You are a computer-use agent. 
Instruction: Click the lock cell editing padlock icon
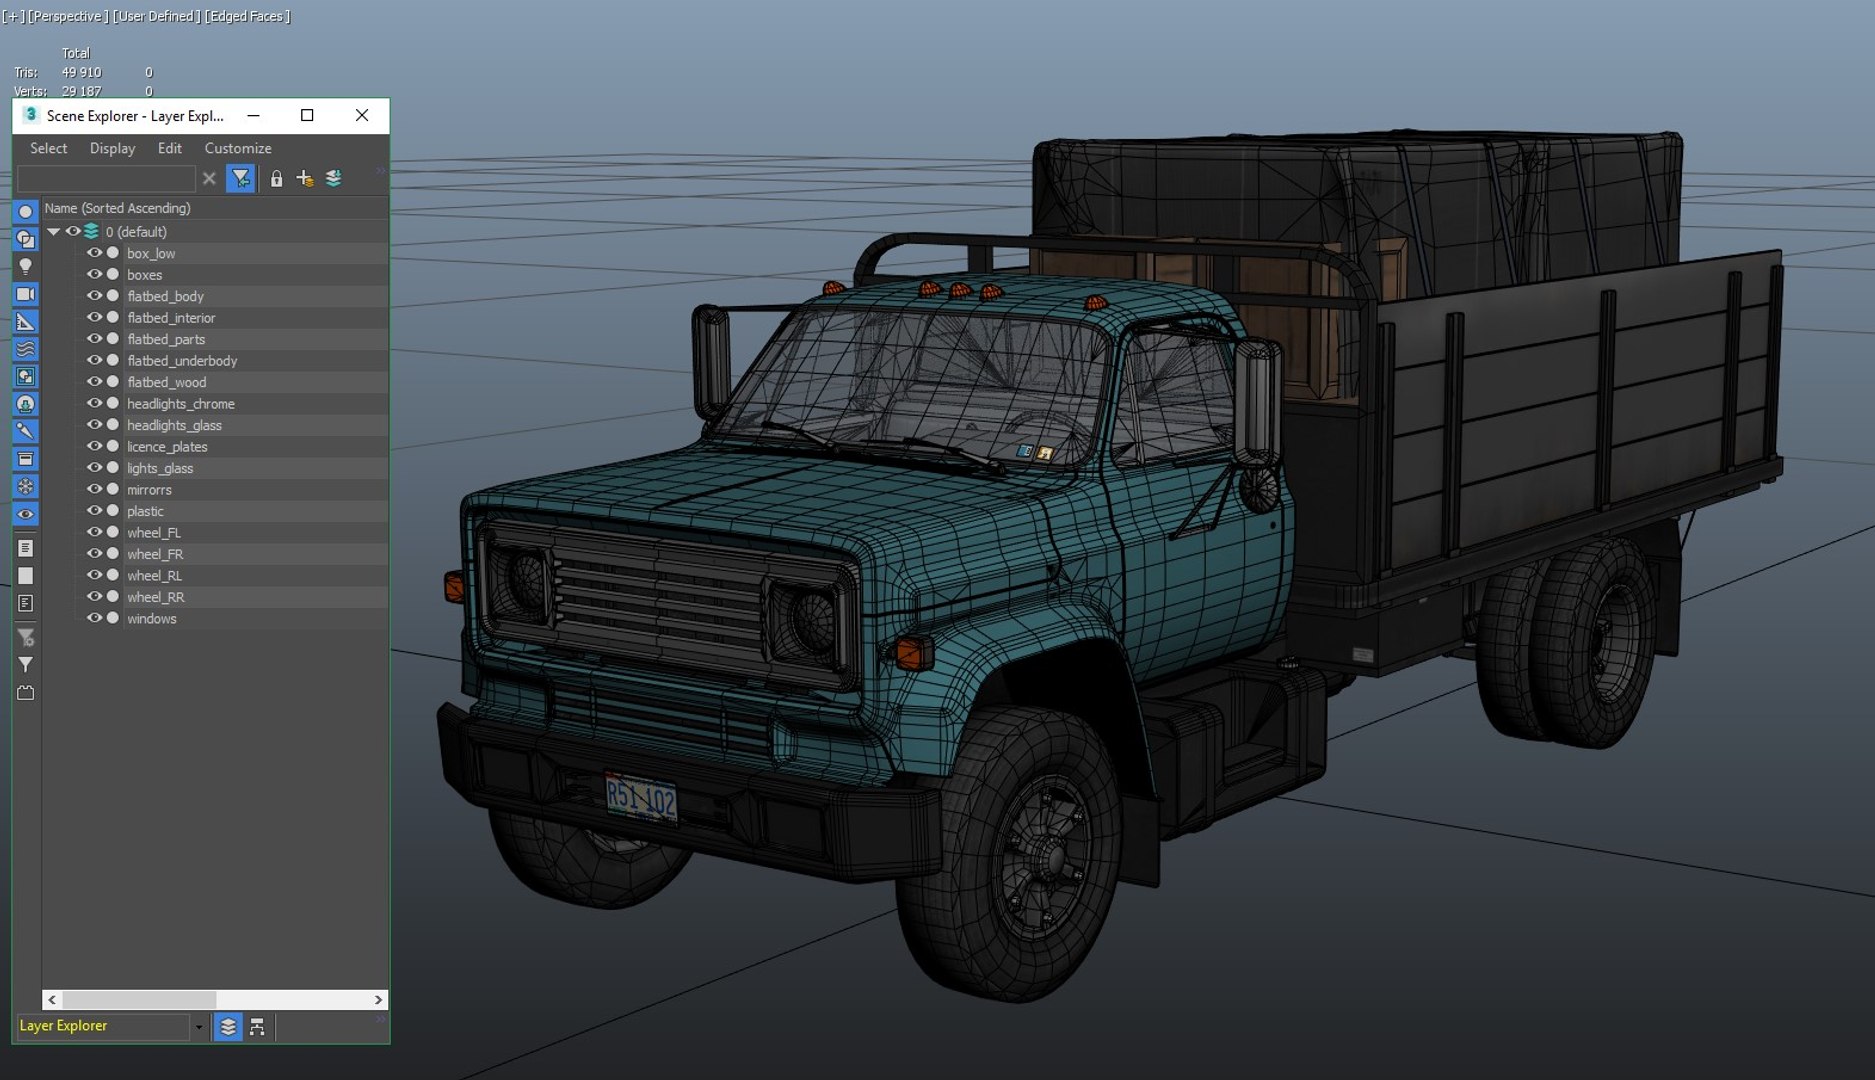276,178
